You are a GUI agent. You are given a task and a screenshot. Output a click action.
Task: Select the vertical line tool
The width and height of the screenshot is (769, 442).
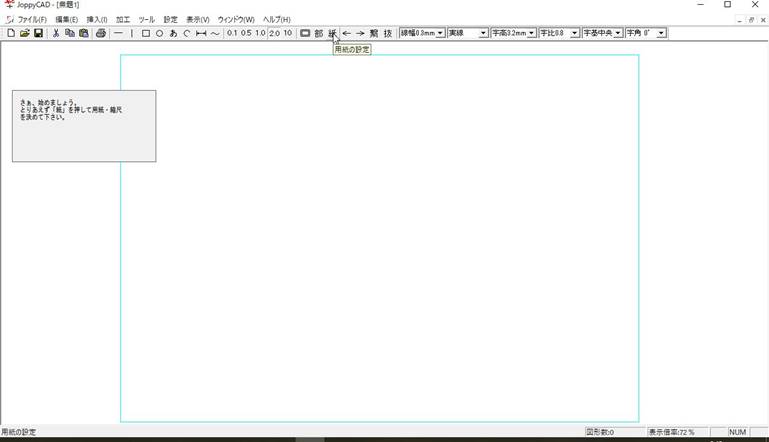tap(131, 33)
